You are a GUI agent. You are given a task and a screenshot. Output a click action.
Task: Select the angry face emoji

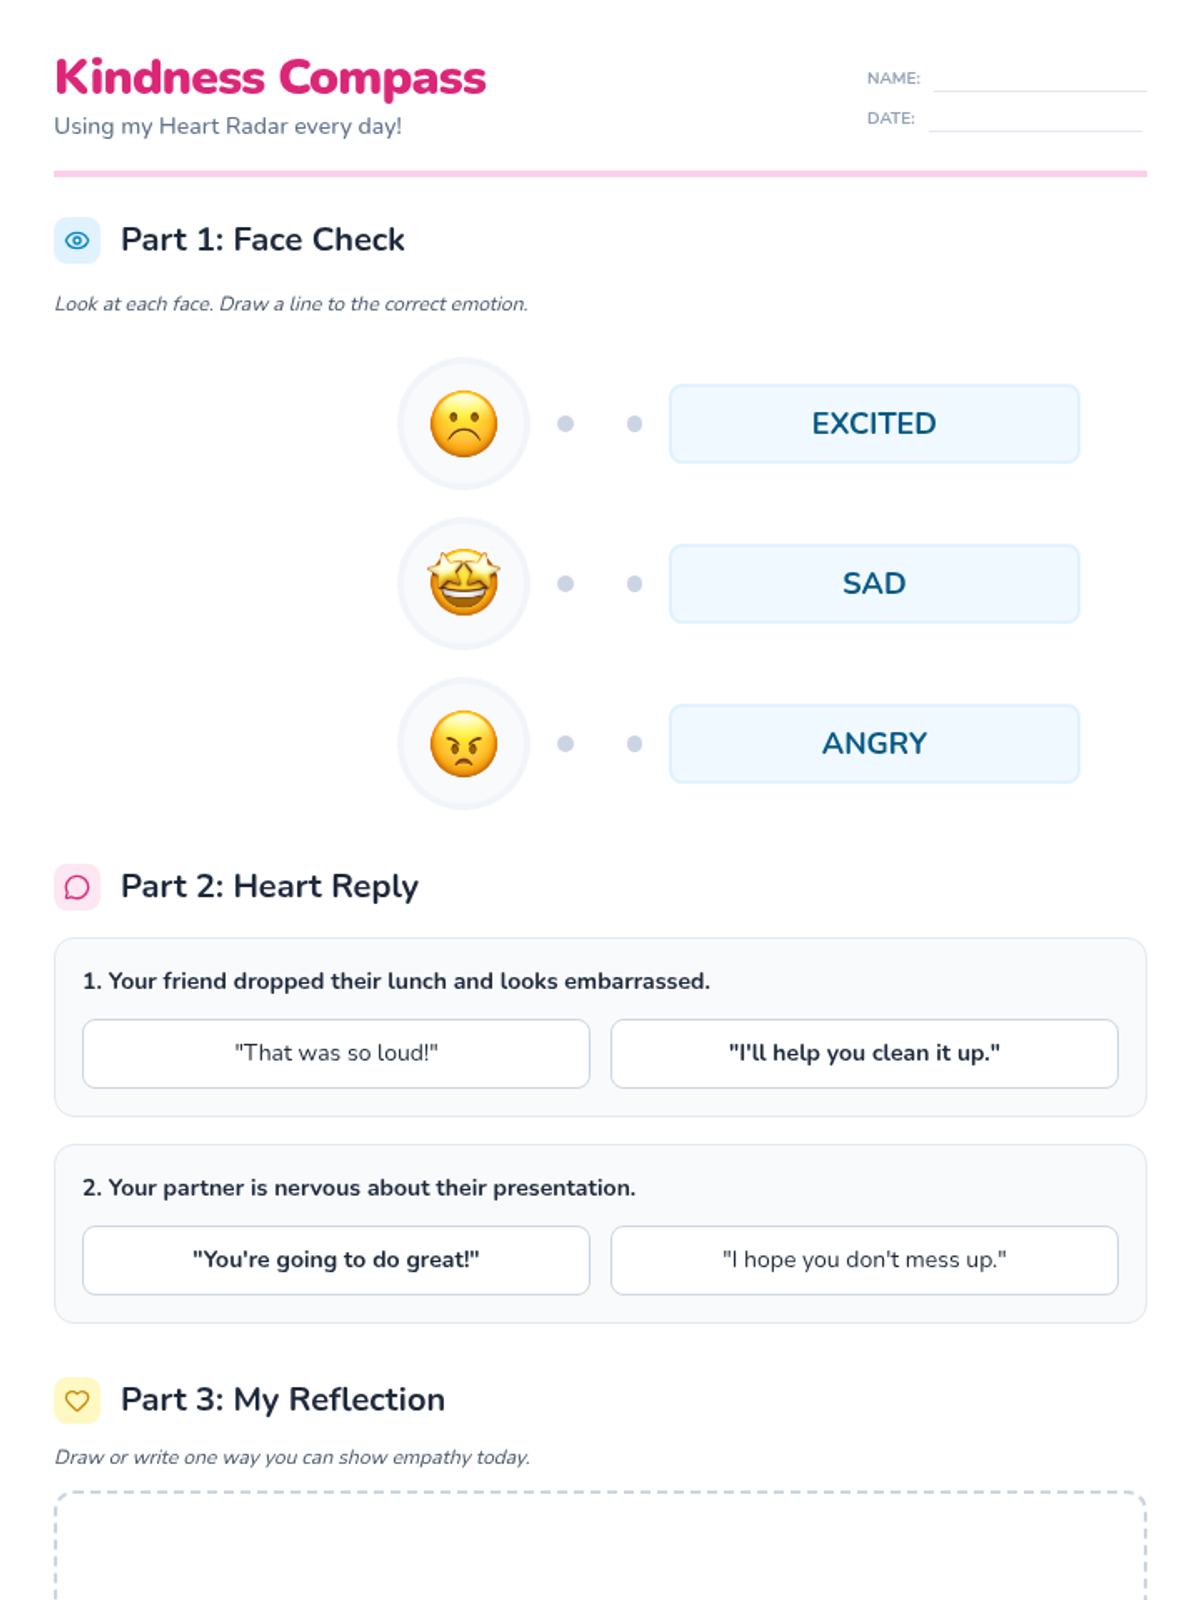pyautogui.click(x=464, y=744)
